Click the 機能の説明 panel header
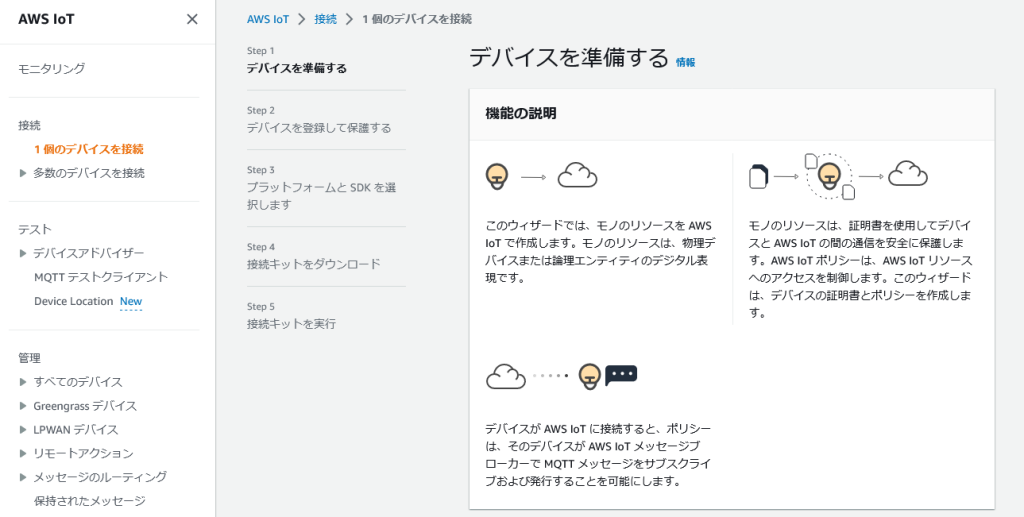This screenshot has height=517, width=1024. point(731,114)
